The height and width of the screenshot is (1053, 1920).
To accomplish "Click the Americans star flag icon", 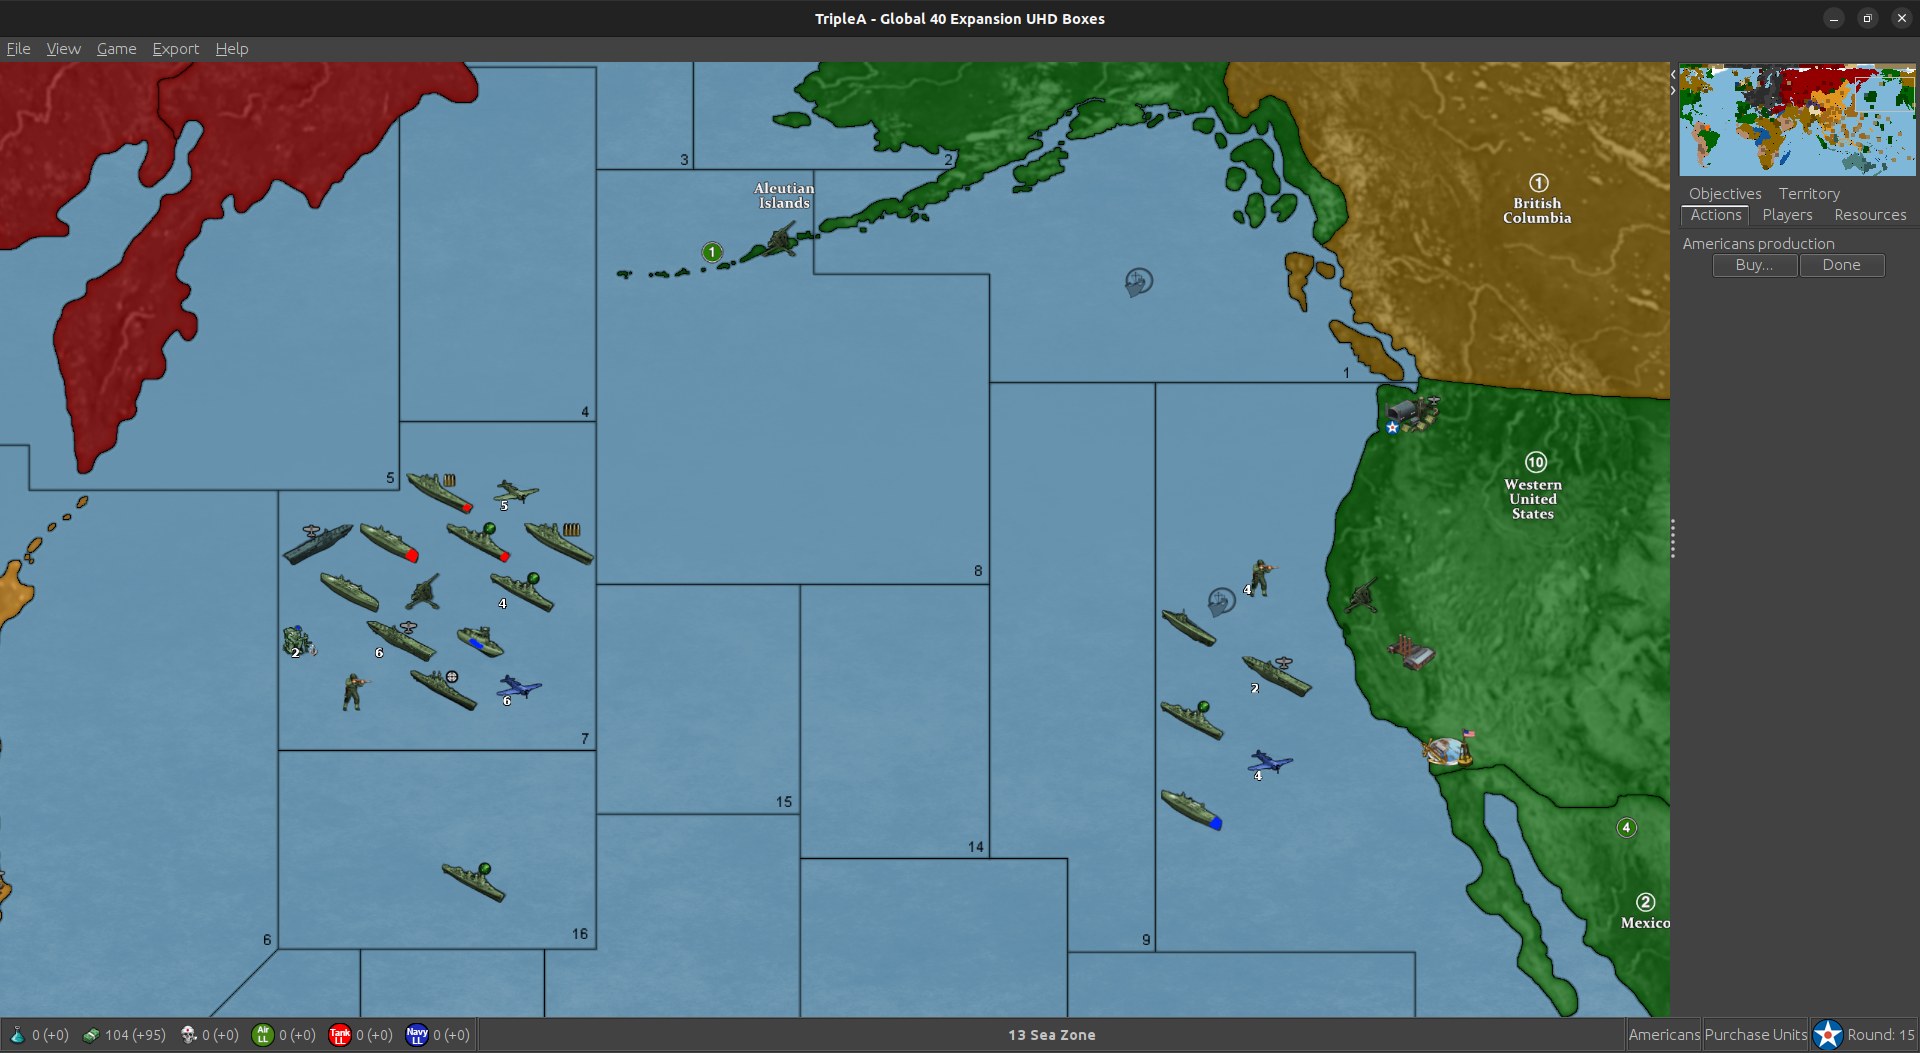I will click(1828, 1035).
